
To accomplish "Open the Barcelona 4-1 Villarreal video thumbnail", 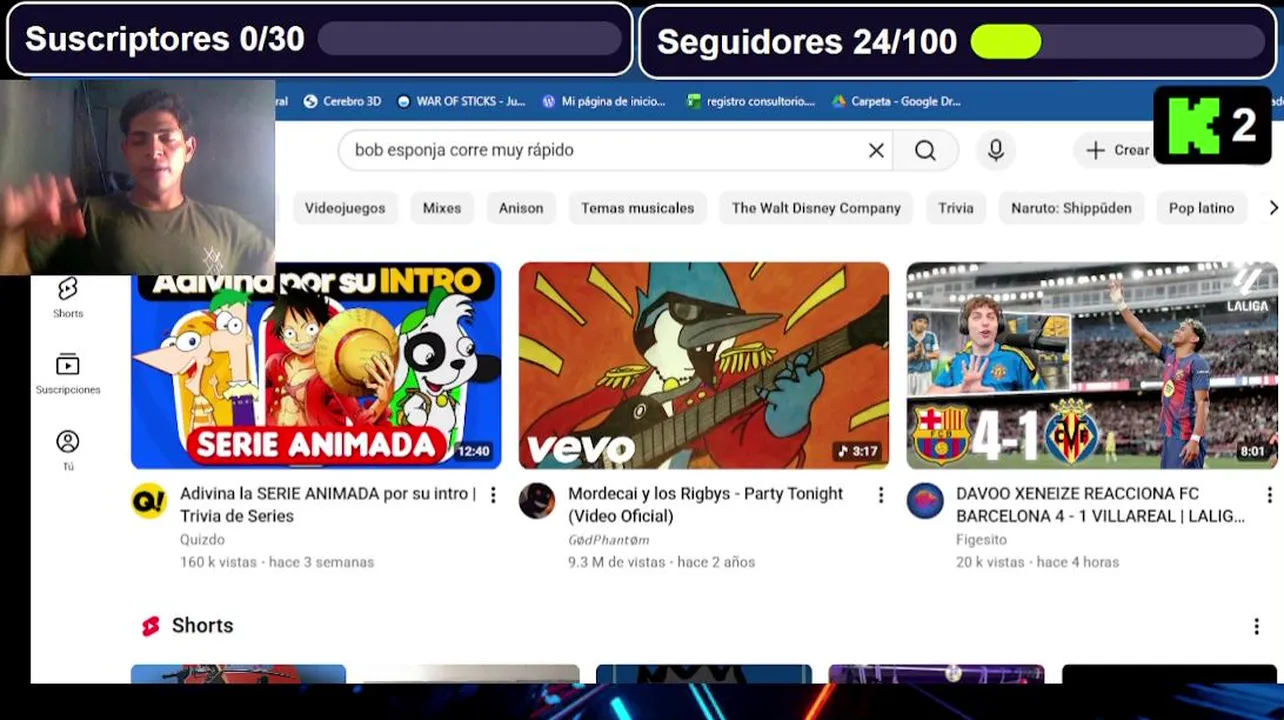I will [1092, 365].
